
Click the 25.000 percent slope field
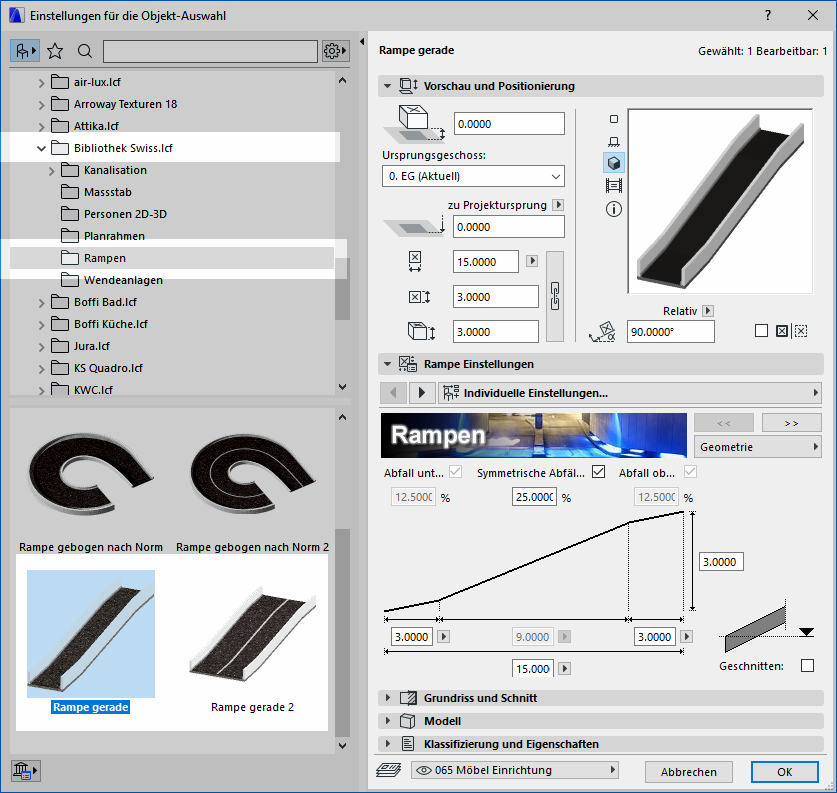click(534, 497)
